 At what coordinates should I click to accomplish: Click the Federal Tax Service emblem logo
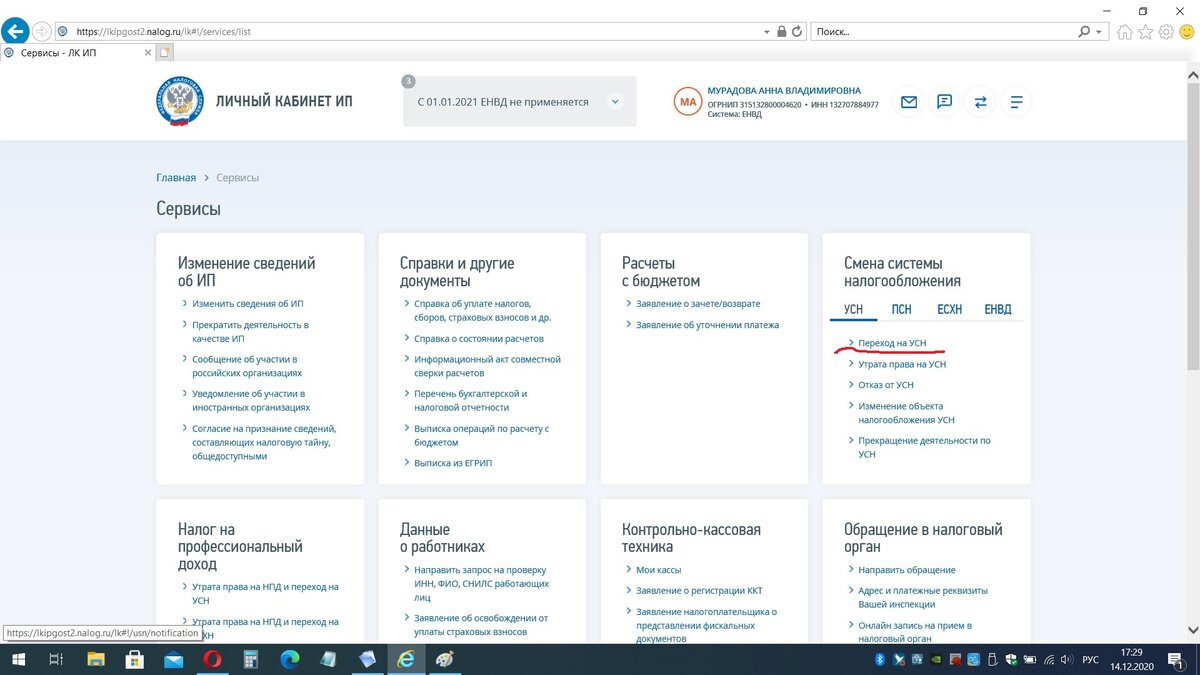coord(180,101)
